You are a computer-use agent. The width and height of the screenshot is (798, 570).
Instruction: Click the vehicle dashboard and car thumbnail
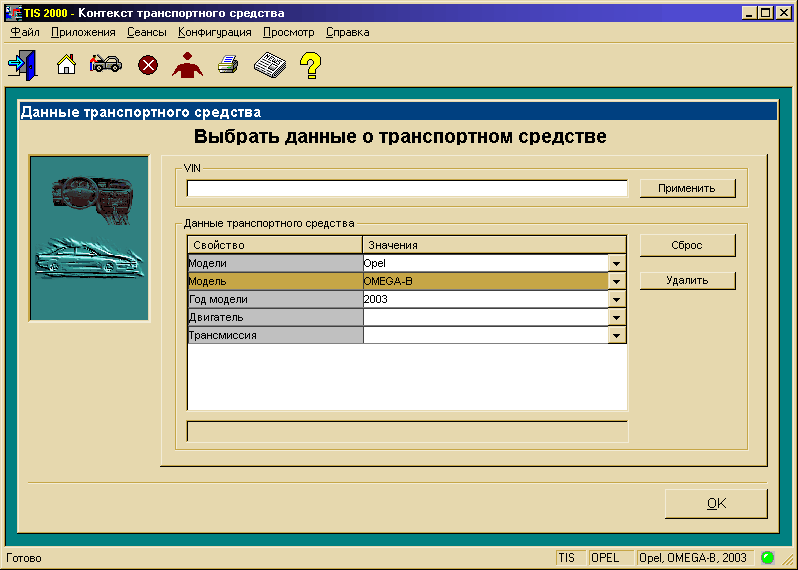[89, 238]
